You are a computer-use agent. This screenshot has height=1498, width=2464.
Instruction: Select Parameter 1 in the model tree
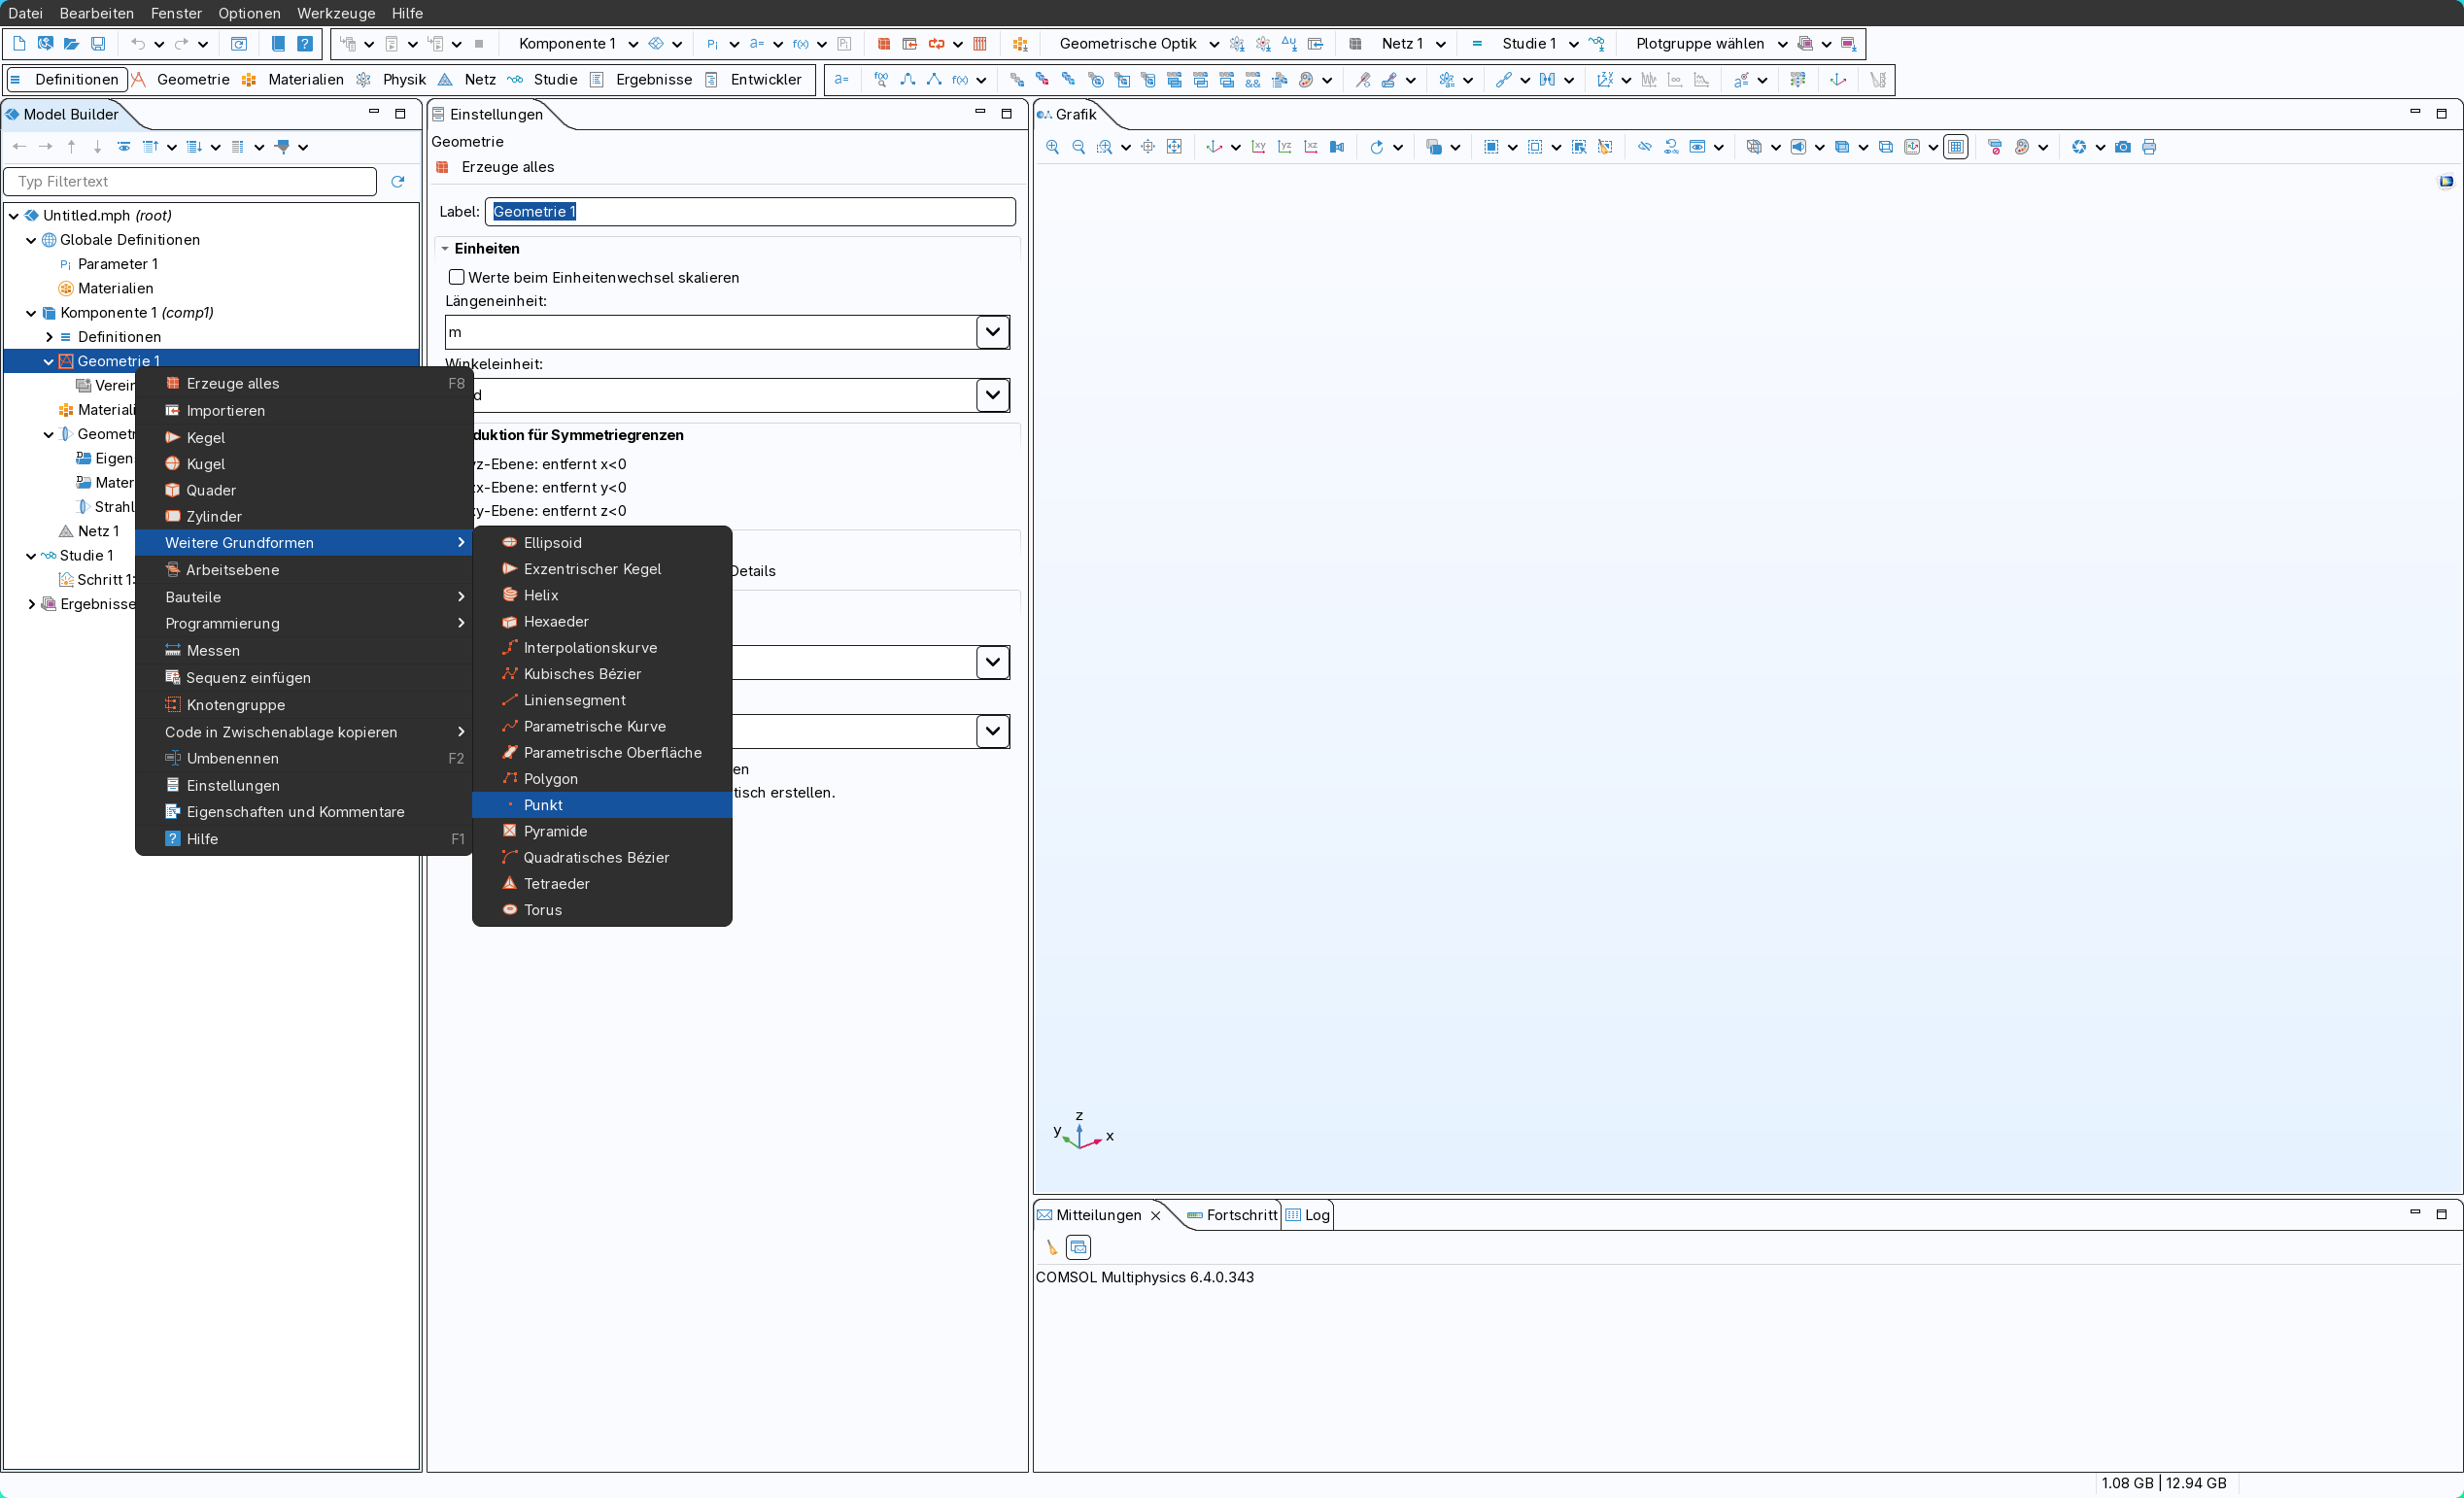tap(117, 264)
